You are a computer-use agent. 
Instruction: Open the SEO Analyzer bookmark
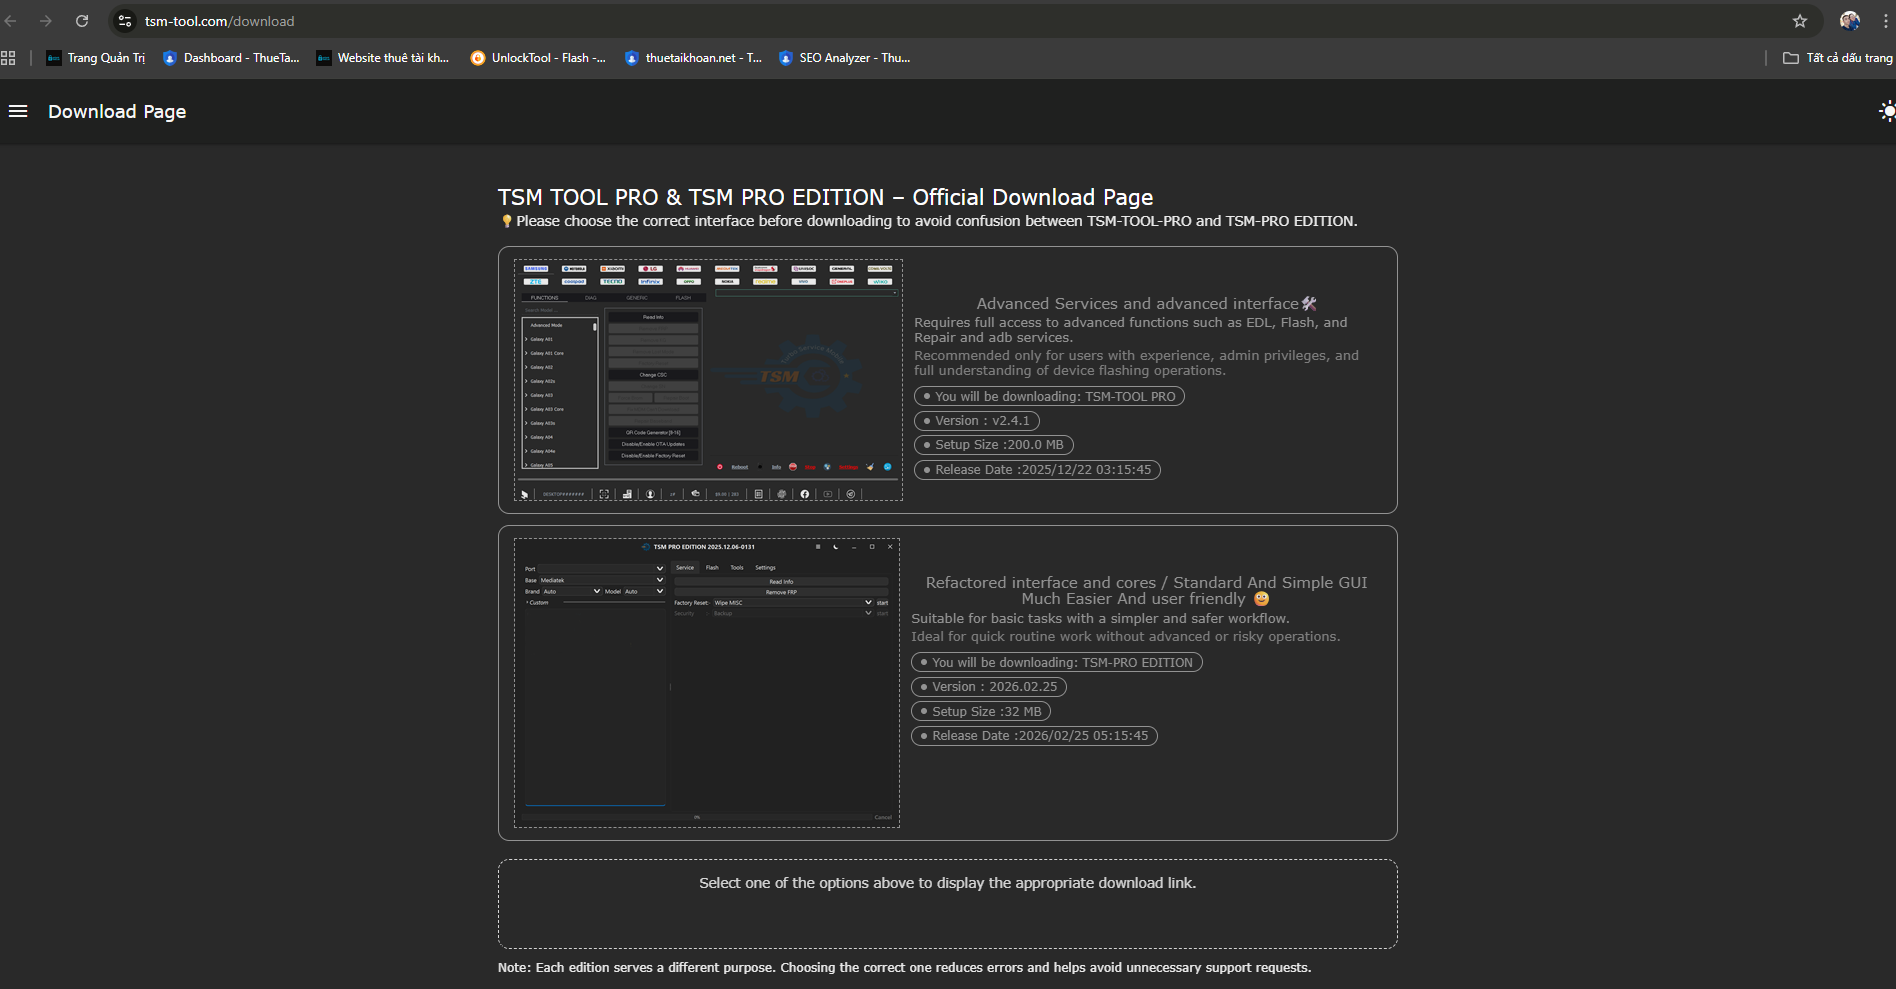(x=845, y=58)
